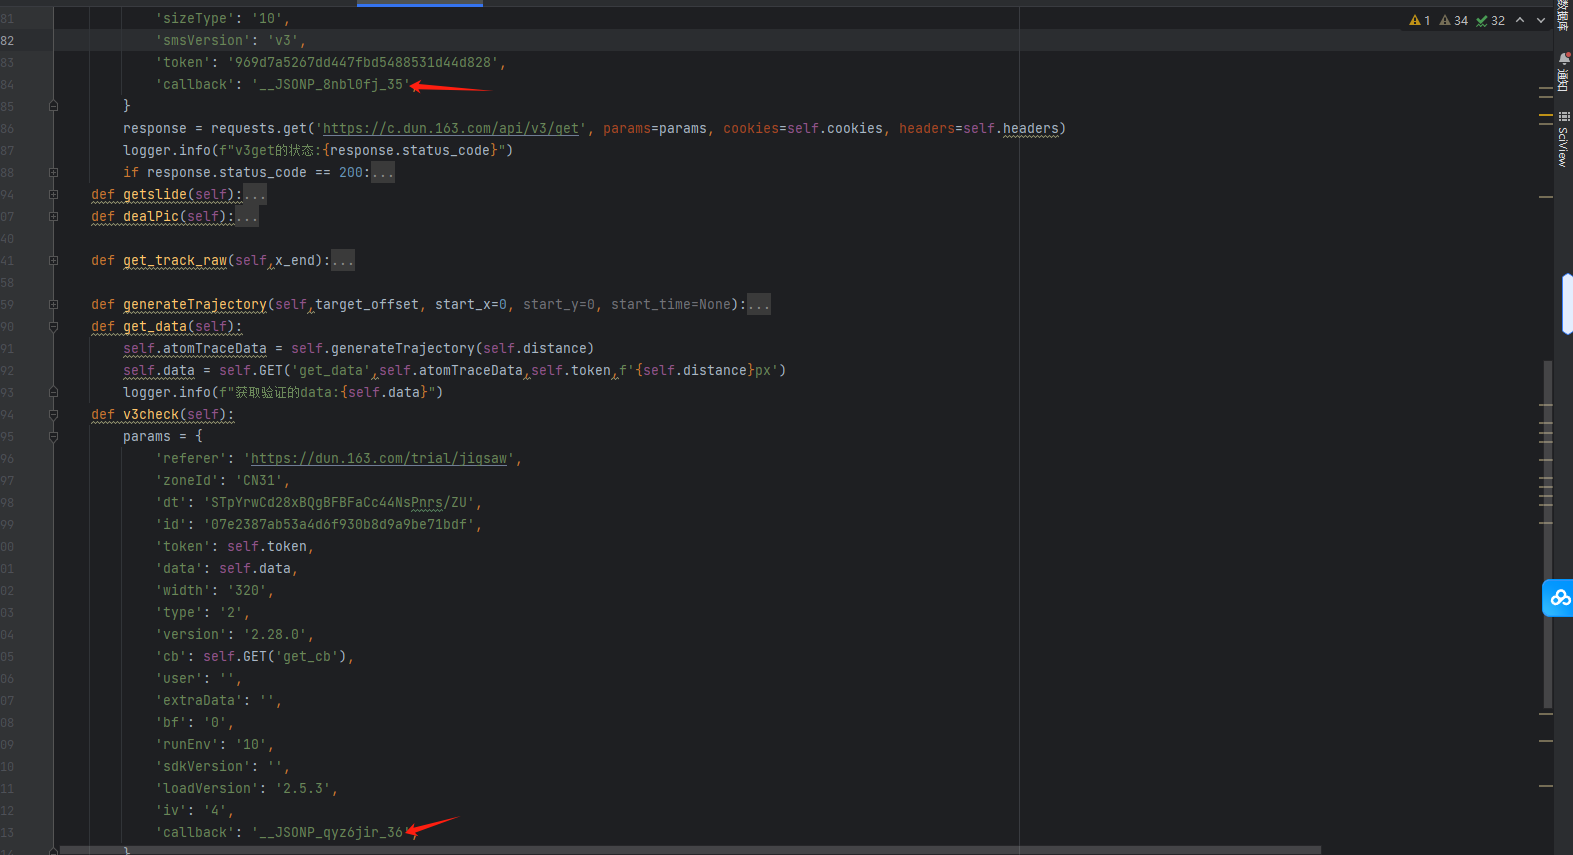The image size is (1573, 855).
Task: Click the weak warning count showing 34
Action: (x=1454, y=20)
